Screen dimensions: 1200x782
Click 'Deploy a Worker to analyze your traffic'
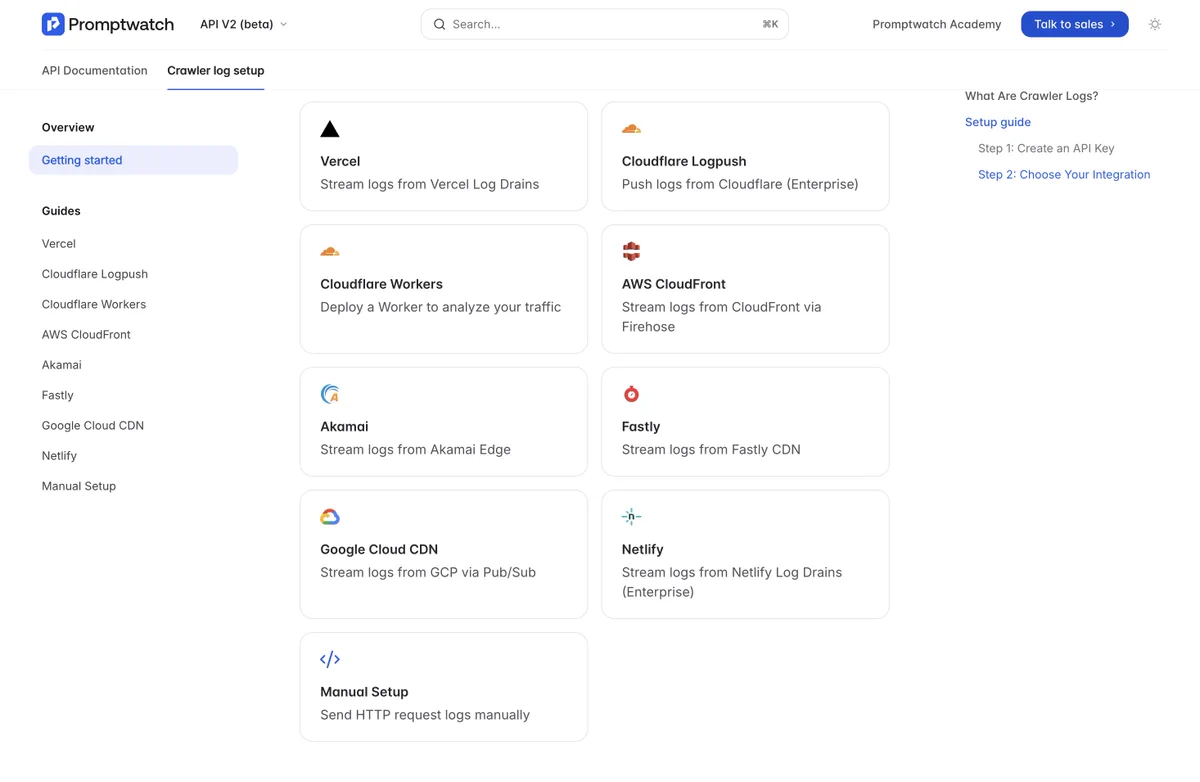[x=441, y=307]
